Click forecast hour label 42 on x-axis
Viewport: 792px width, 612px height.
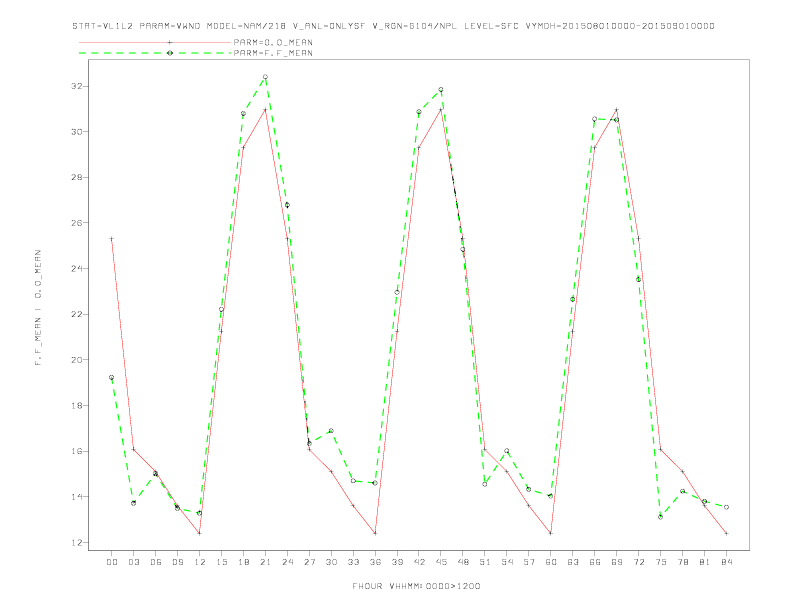419,562
